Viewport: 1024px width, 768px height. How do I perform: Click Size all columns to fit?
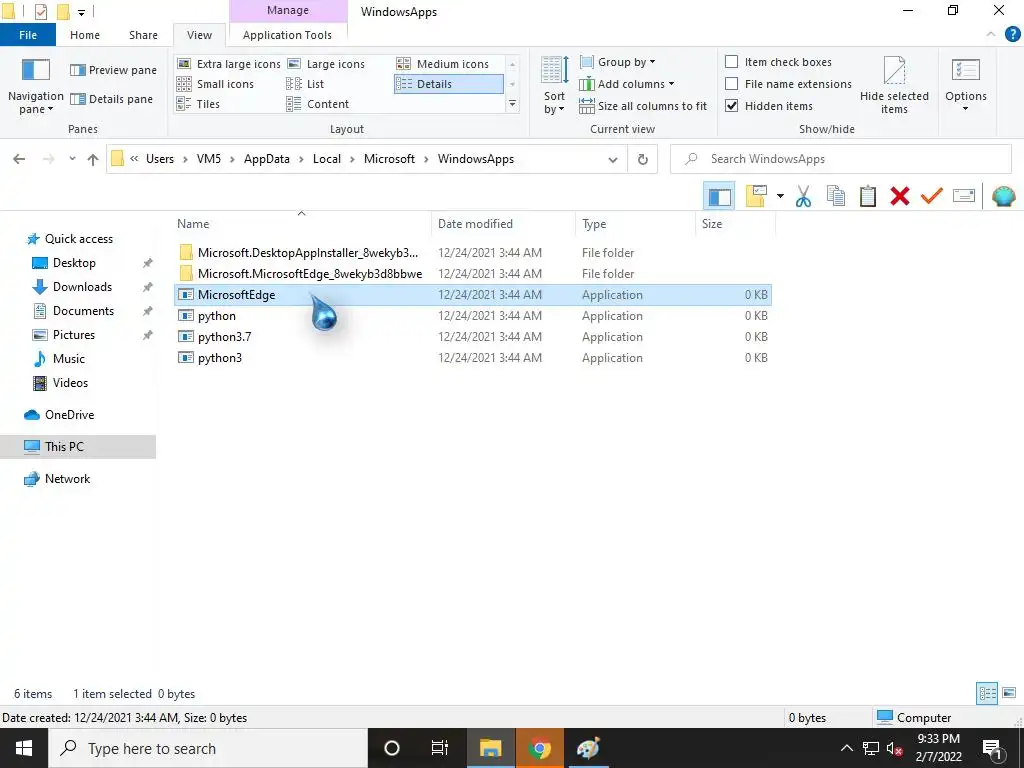(x=643, y=106)
